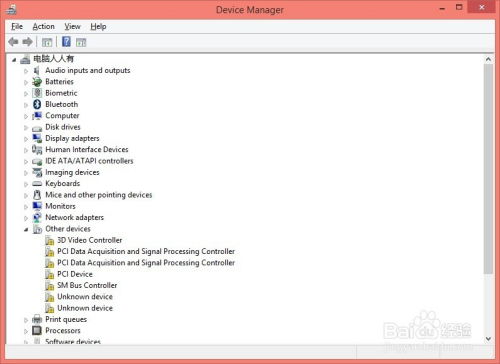Click the PCI Device warning icon
Image resolution: width=500 pixels, height=364 pixels.
coord(49,274)
